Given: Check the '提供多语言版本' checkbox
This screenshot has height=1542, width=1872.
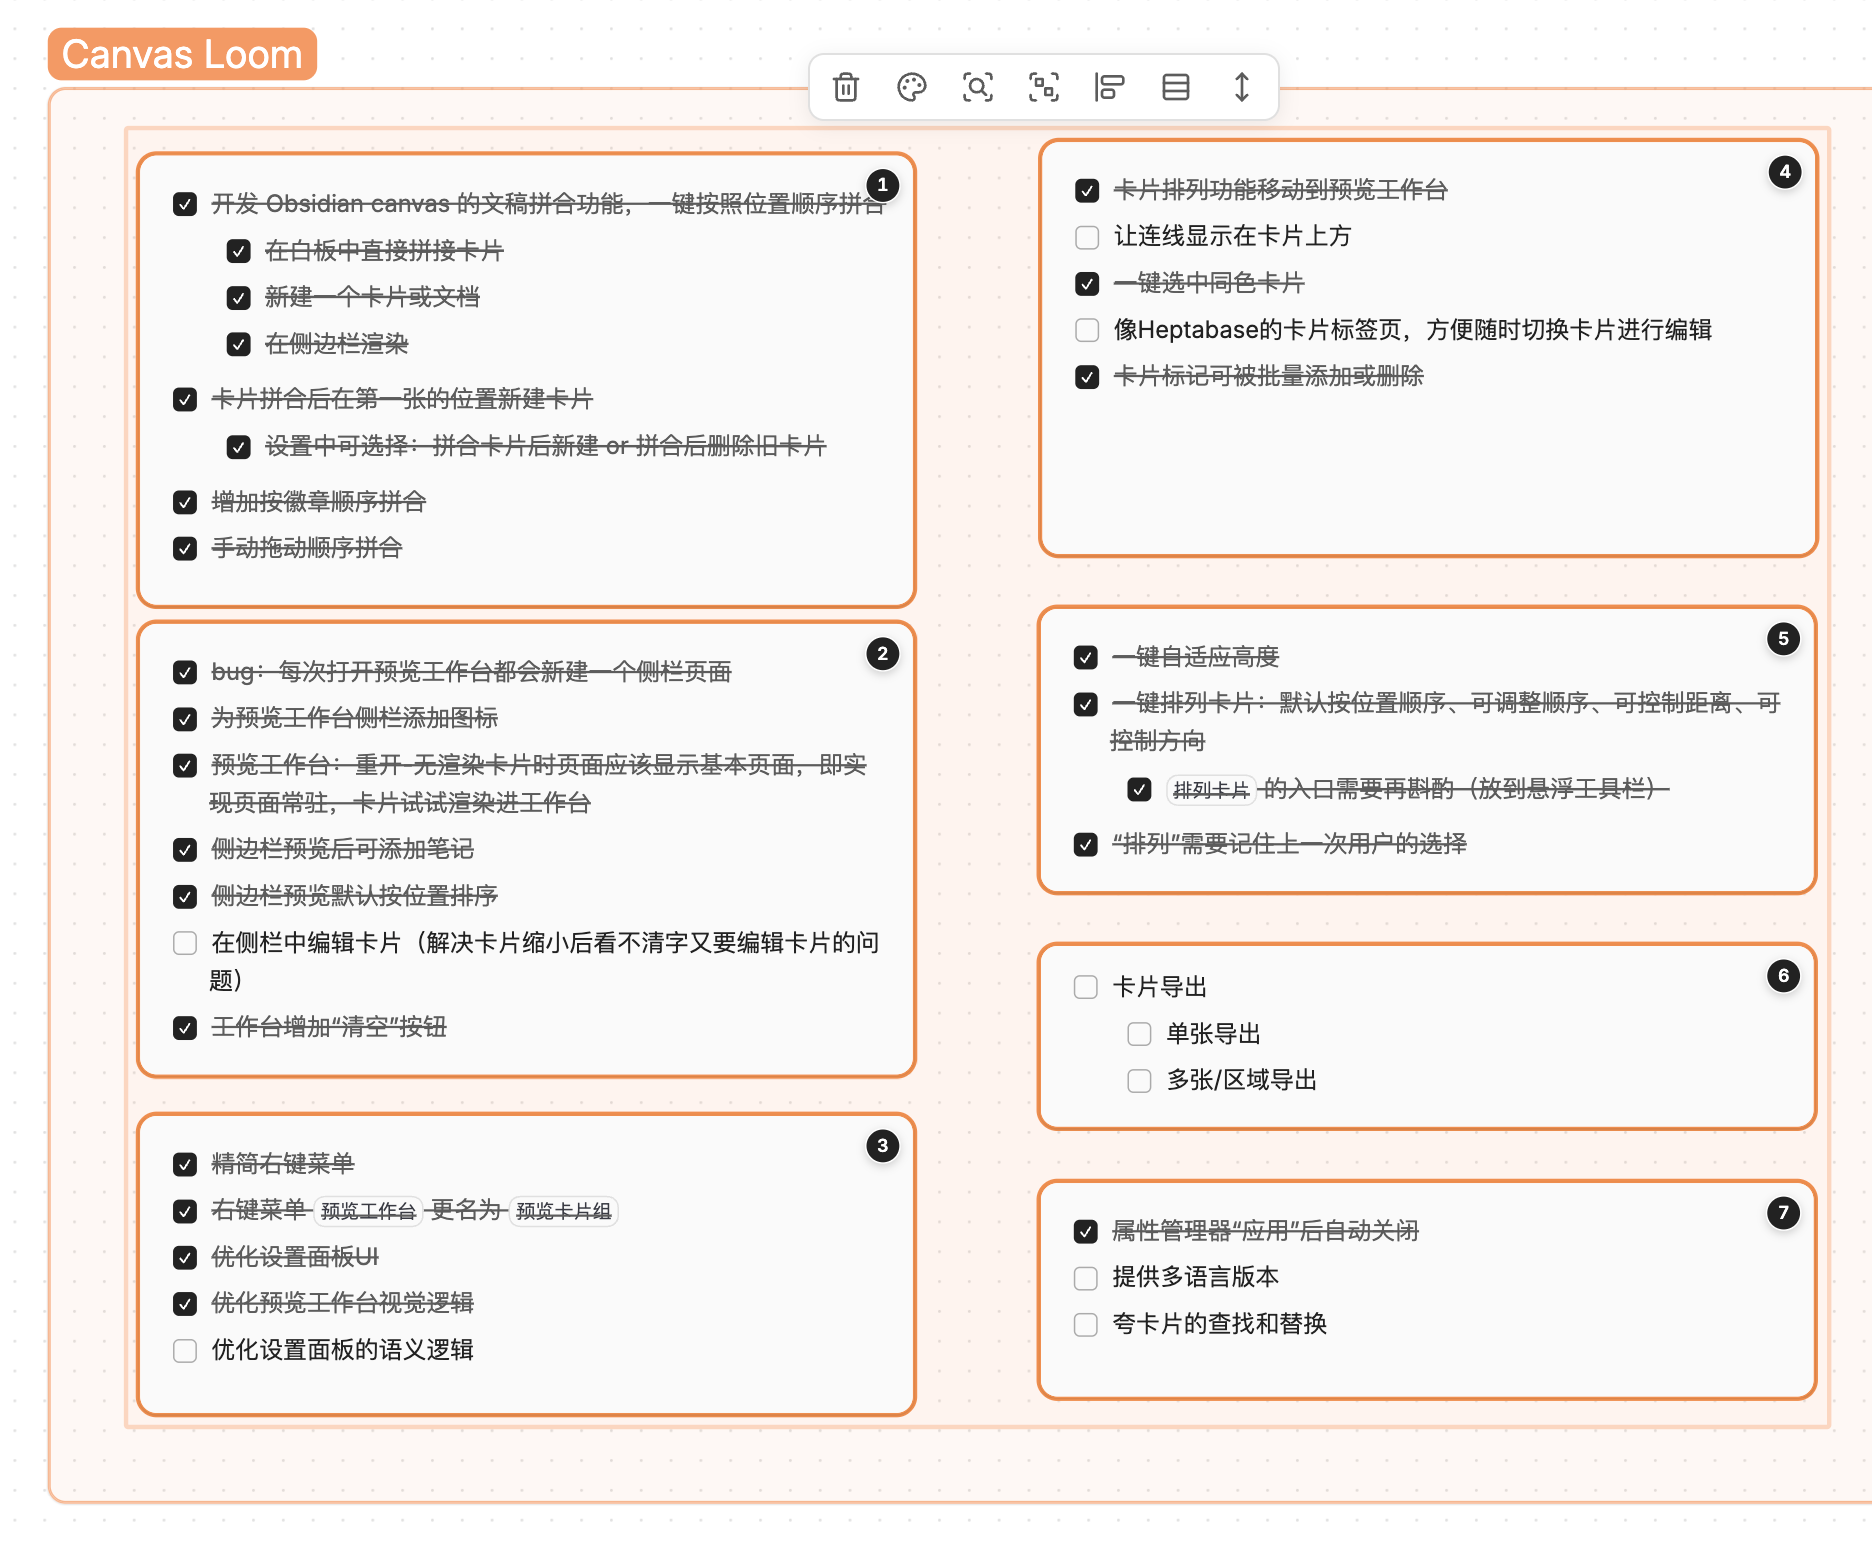Looking at the screenshot, I should 1086,1278.
